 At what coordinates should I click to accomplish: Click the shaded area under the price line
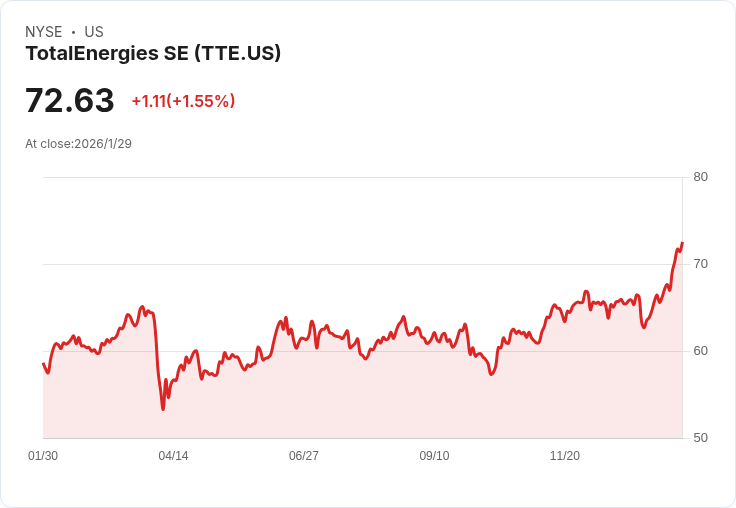click(x=360, y=400)
